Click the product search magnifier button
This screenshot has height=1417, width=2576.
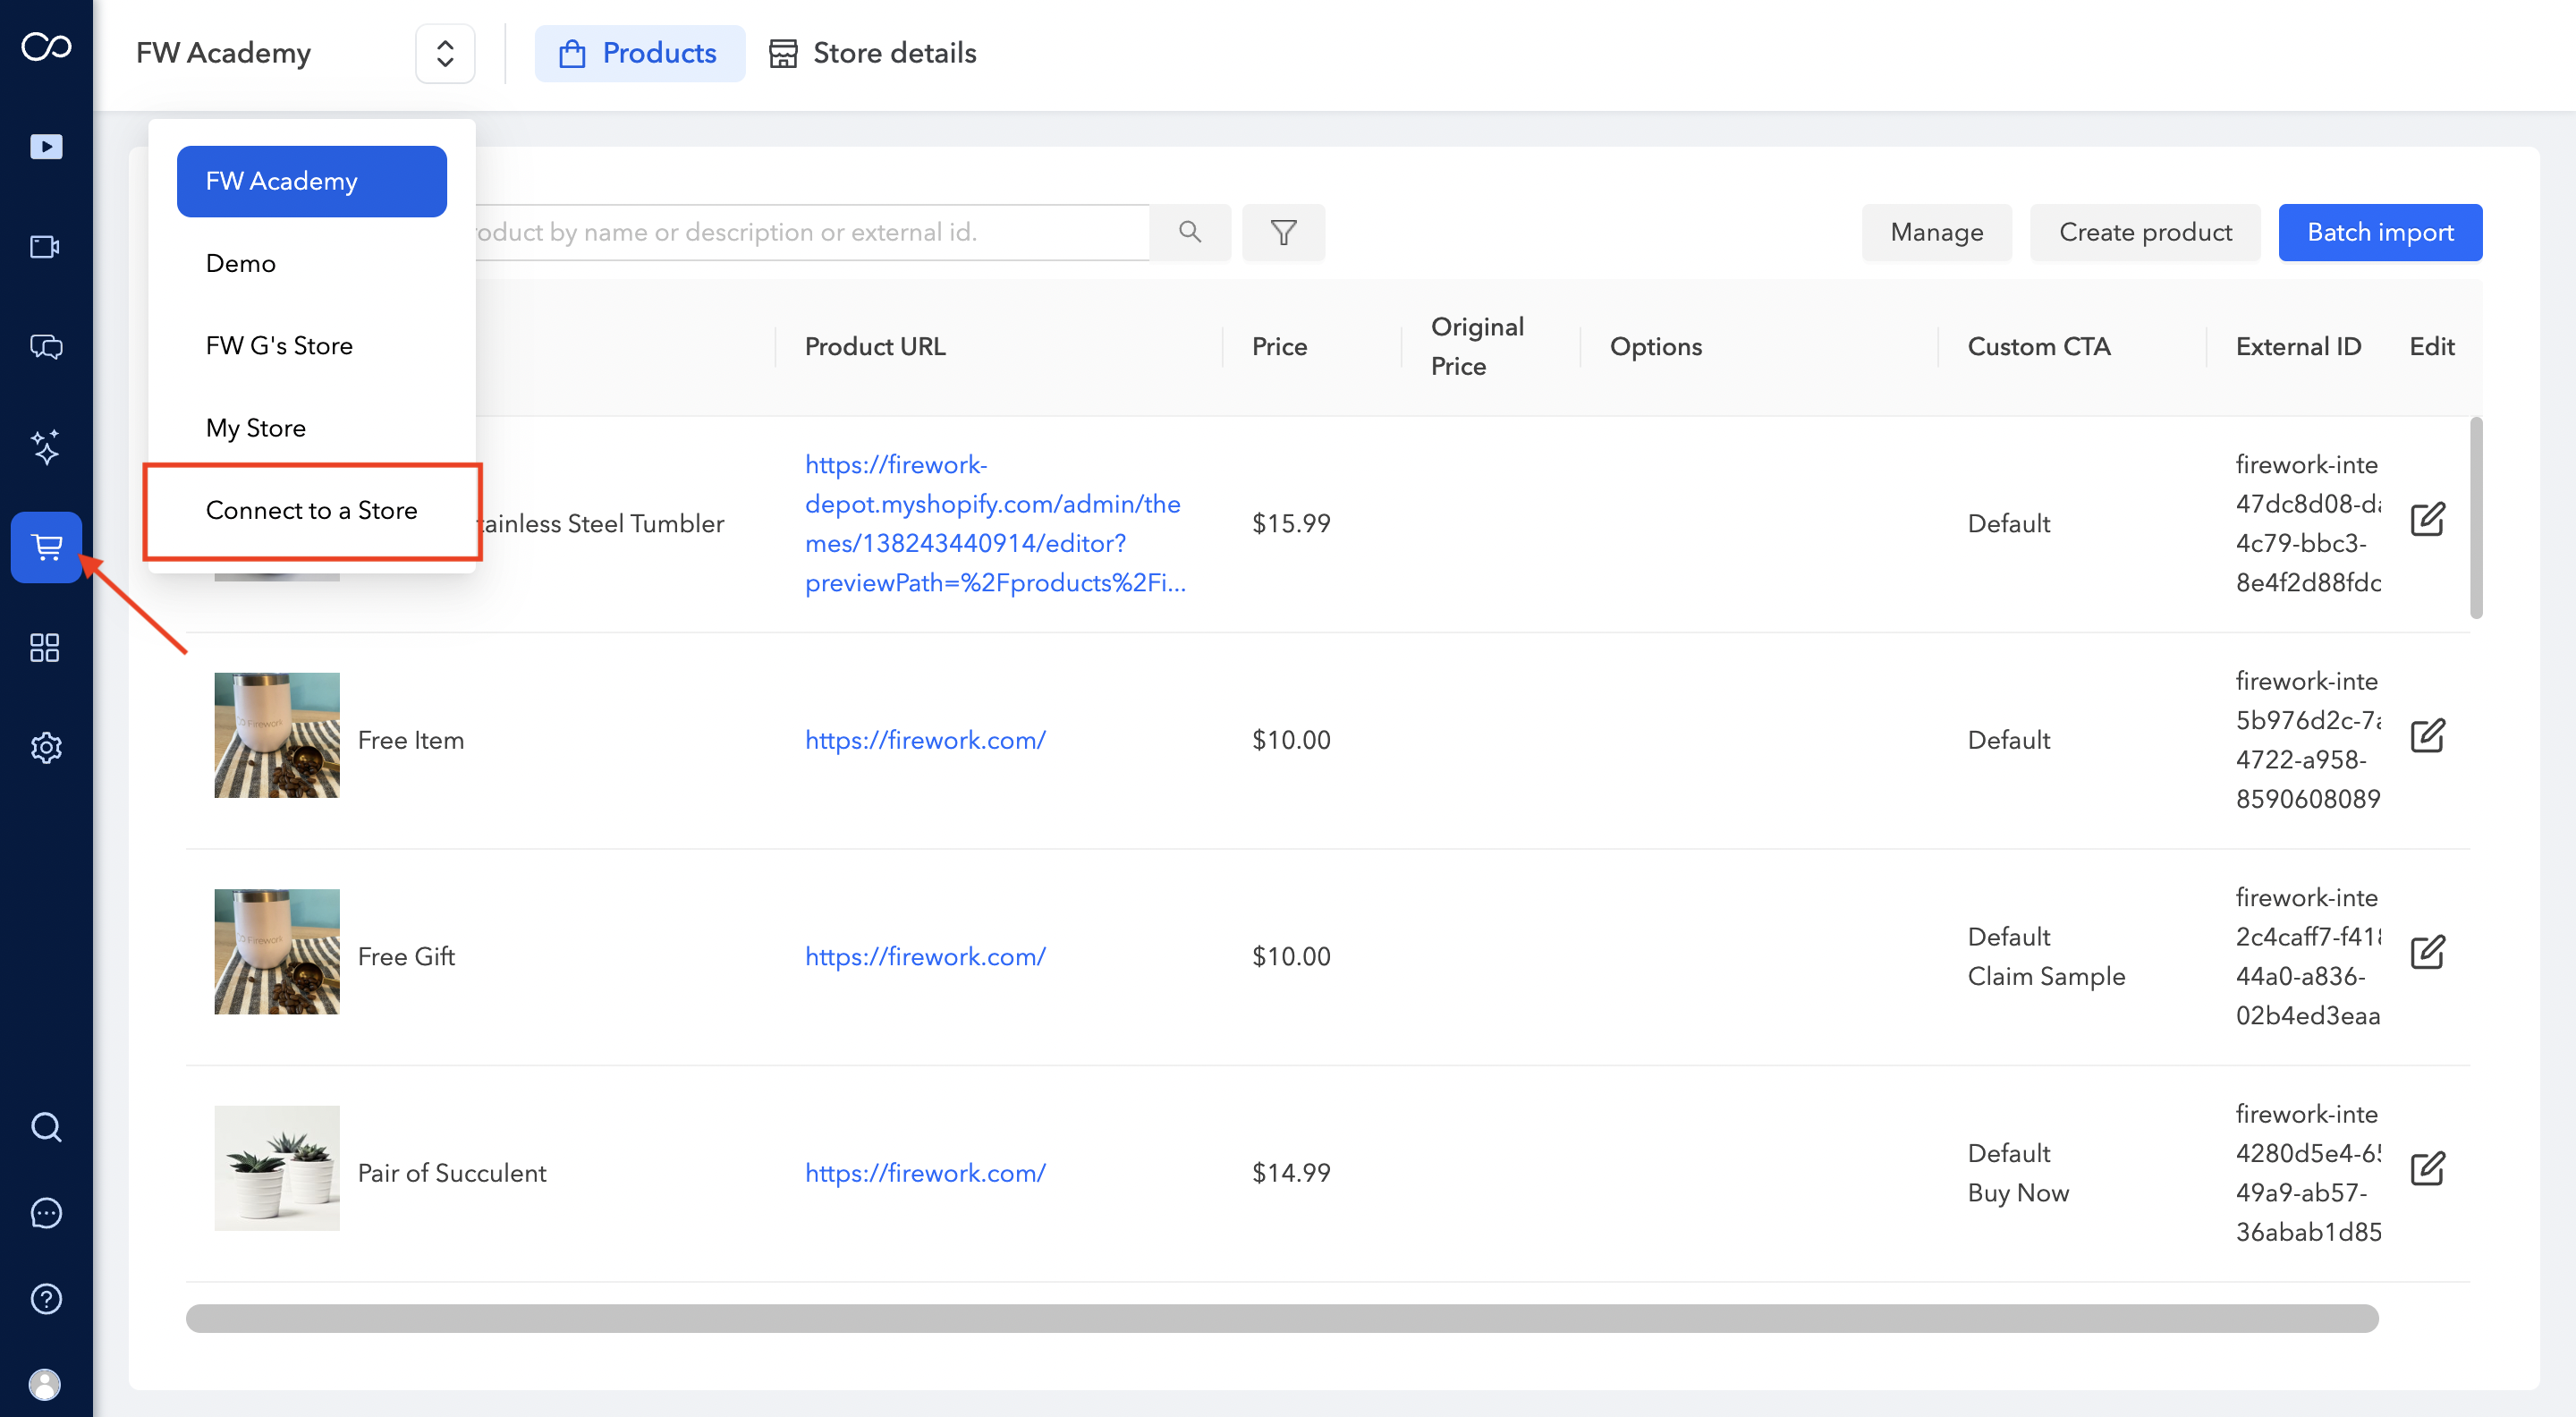coord(1189,233)
